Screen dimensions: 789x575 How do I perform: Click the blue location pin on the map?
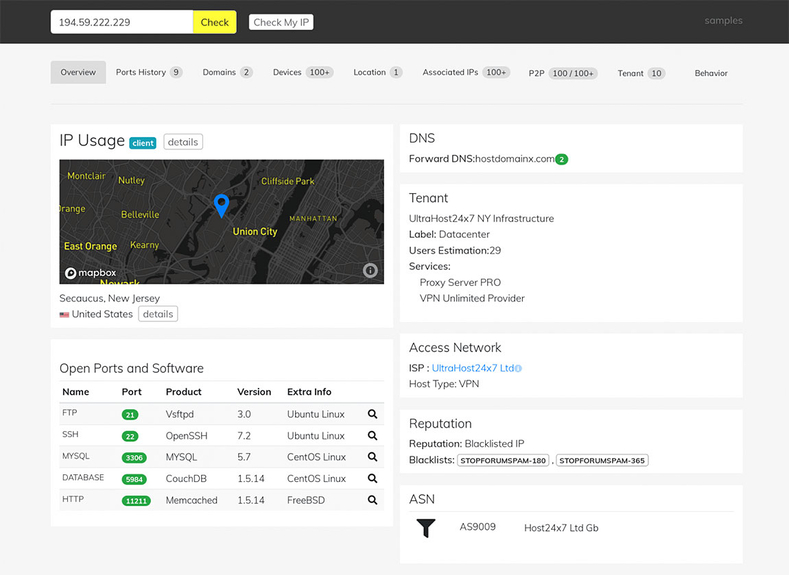click(221, 206)
